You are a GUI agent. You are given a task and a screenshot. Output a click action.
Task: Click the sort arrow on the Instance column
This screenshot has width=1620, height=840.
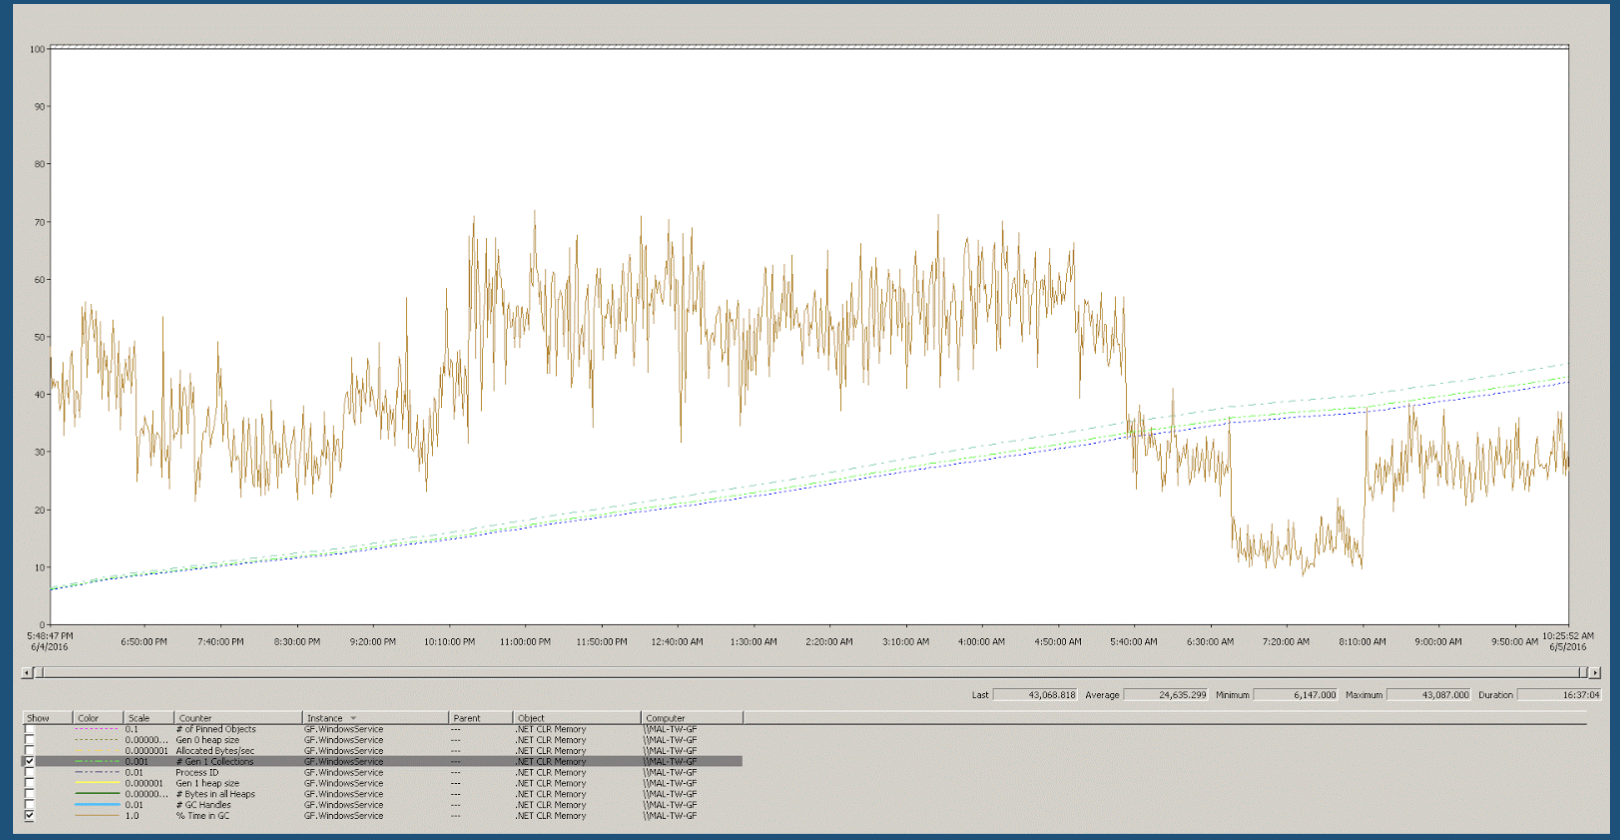coord(353,718)
